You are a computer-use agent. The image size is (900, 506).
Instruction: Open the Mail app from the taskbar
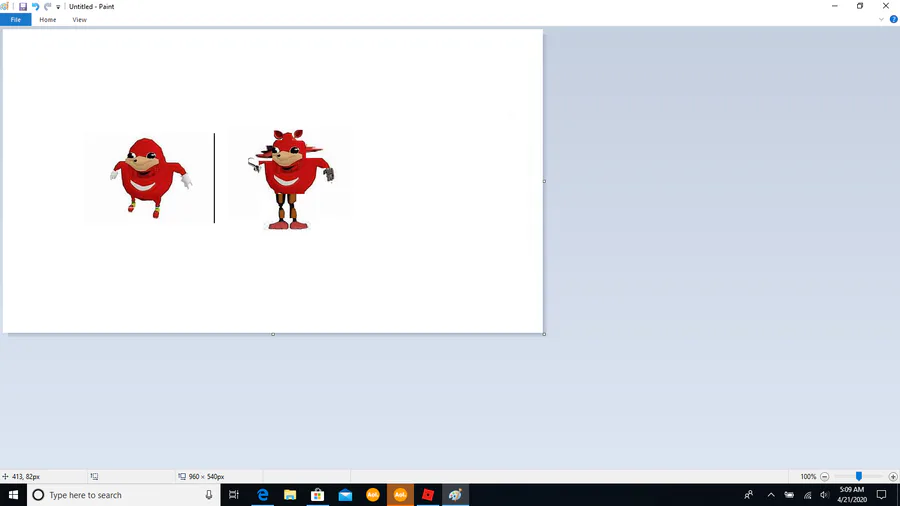click(345, 495)
